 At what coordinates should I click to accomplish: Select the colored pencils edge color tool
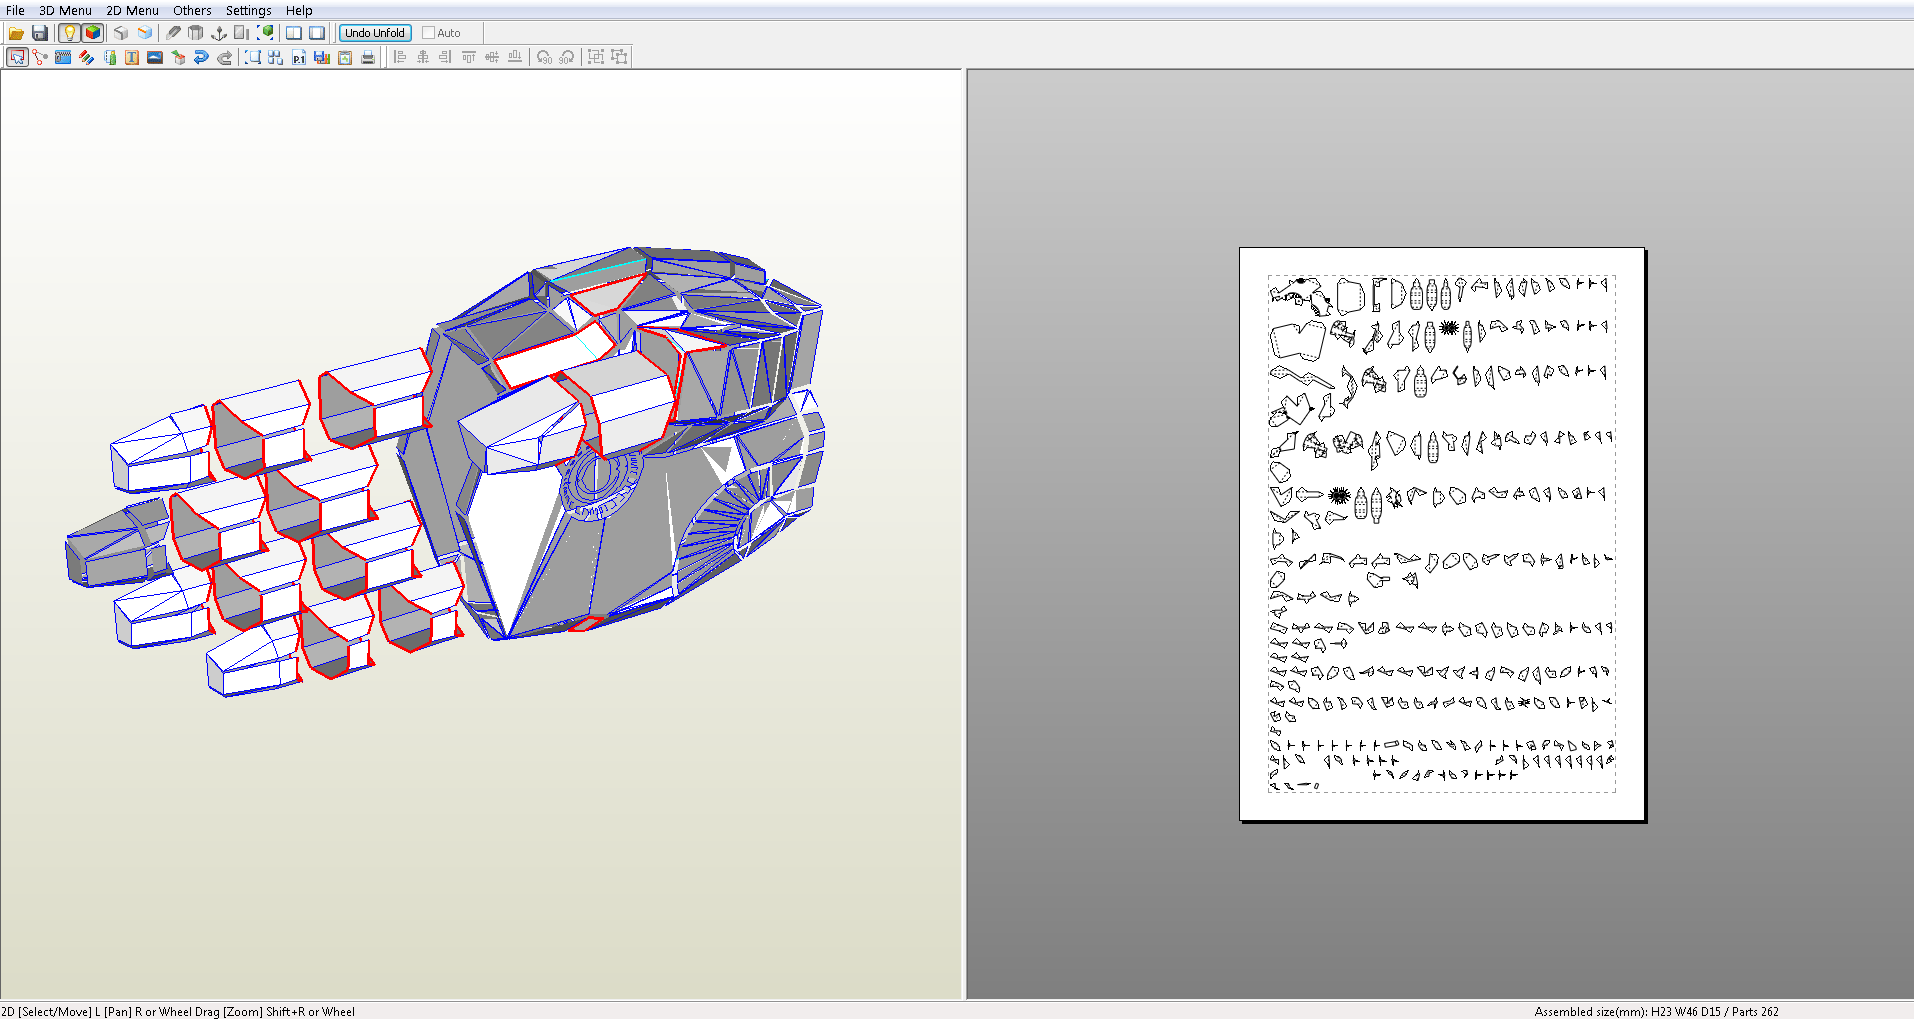[86, 57]
